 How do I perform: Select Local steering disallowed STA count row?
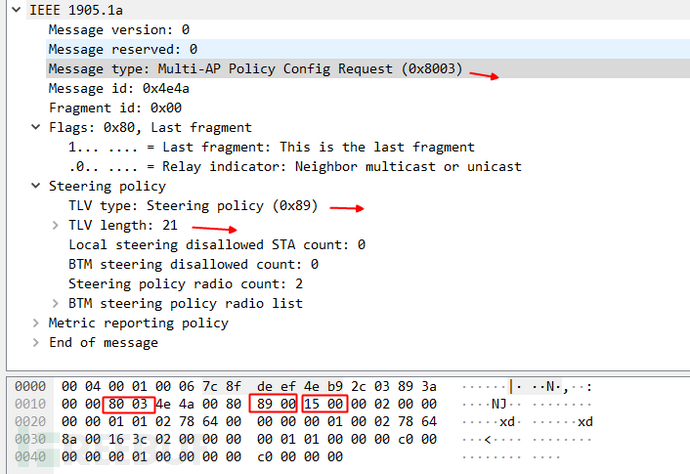(x=217, y=245)
